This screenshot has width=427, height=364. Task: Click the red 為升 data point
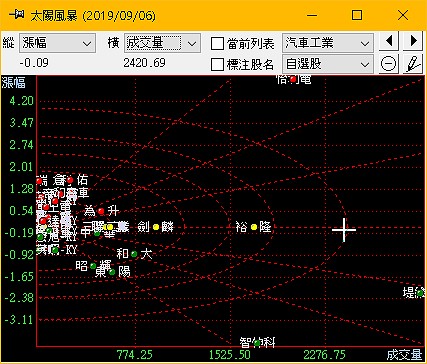click(x=101, y=211)
